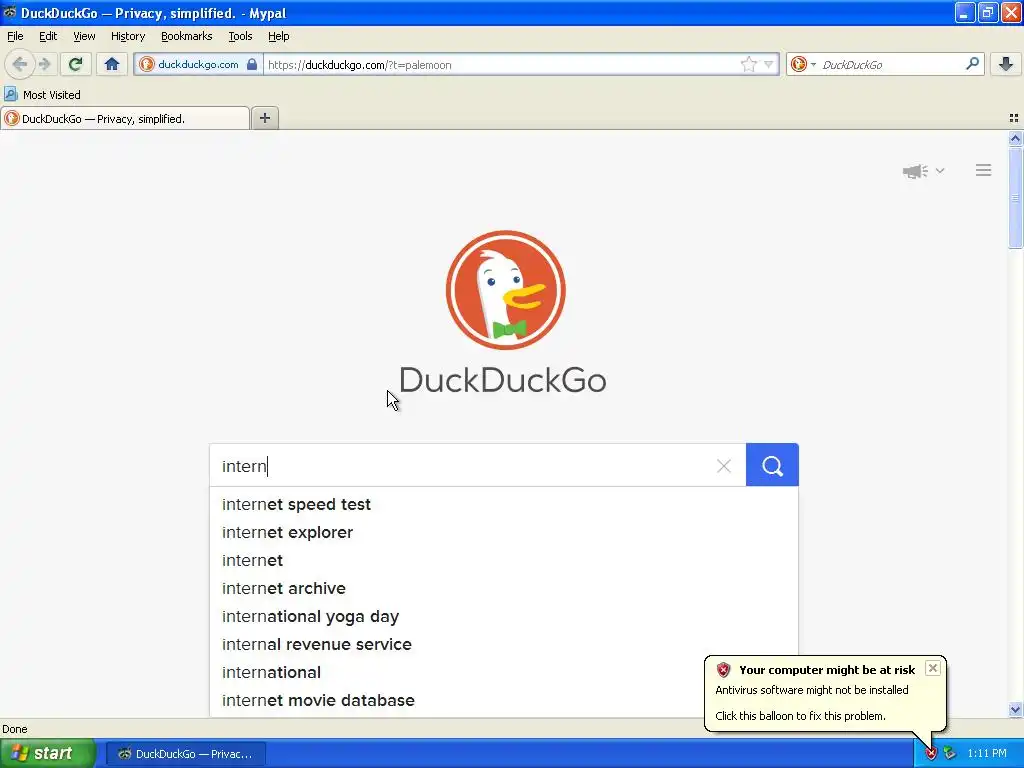Click the network connection tray icon
This screenshot has height=768, width=1024.
950,754
